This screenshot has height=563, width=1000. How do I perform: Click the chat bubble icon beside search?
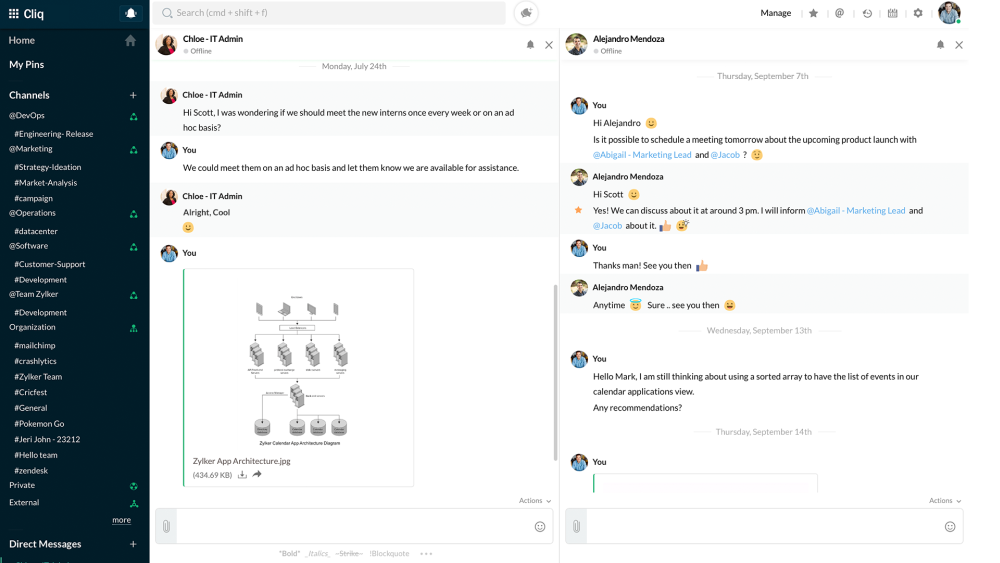click(526, 13)
